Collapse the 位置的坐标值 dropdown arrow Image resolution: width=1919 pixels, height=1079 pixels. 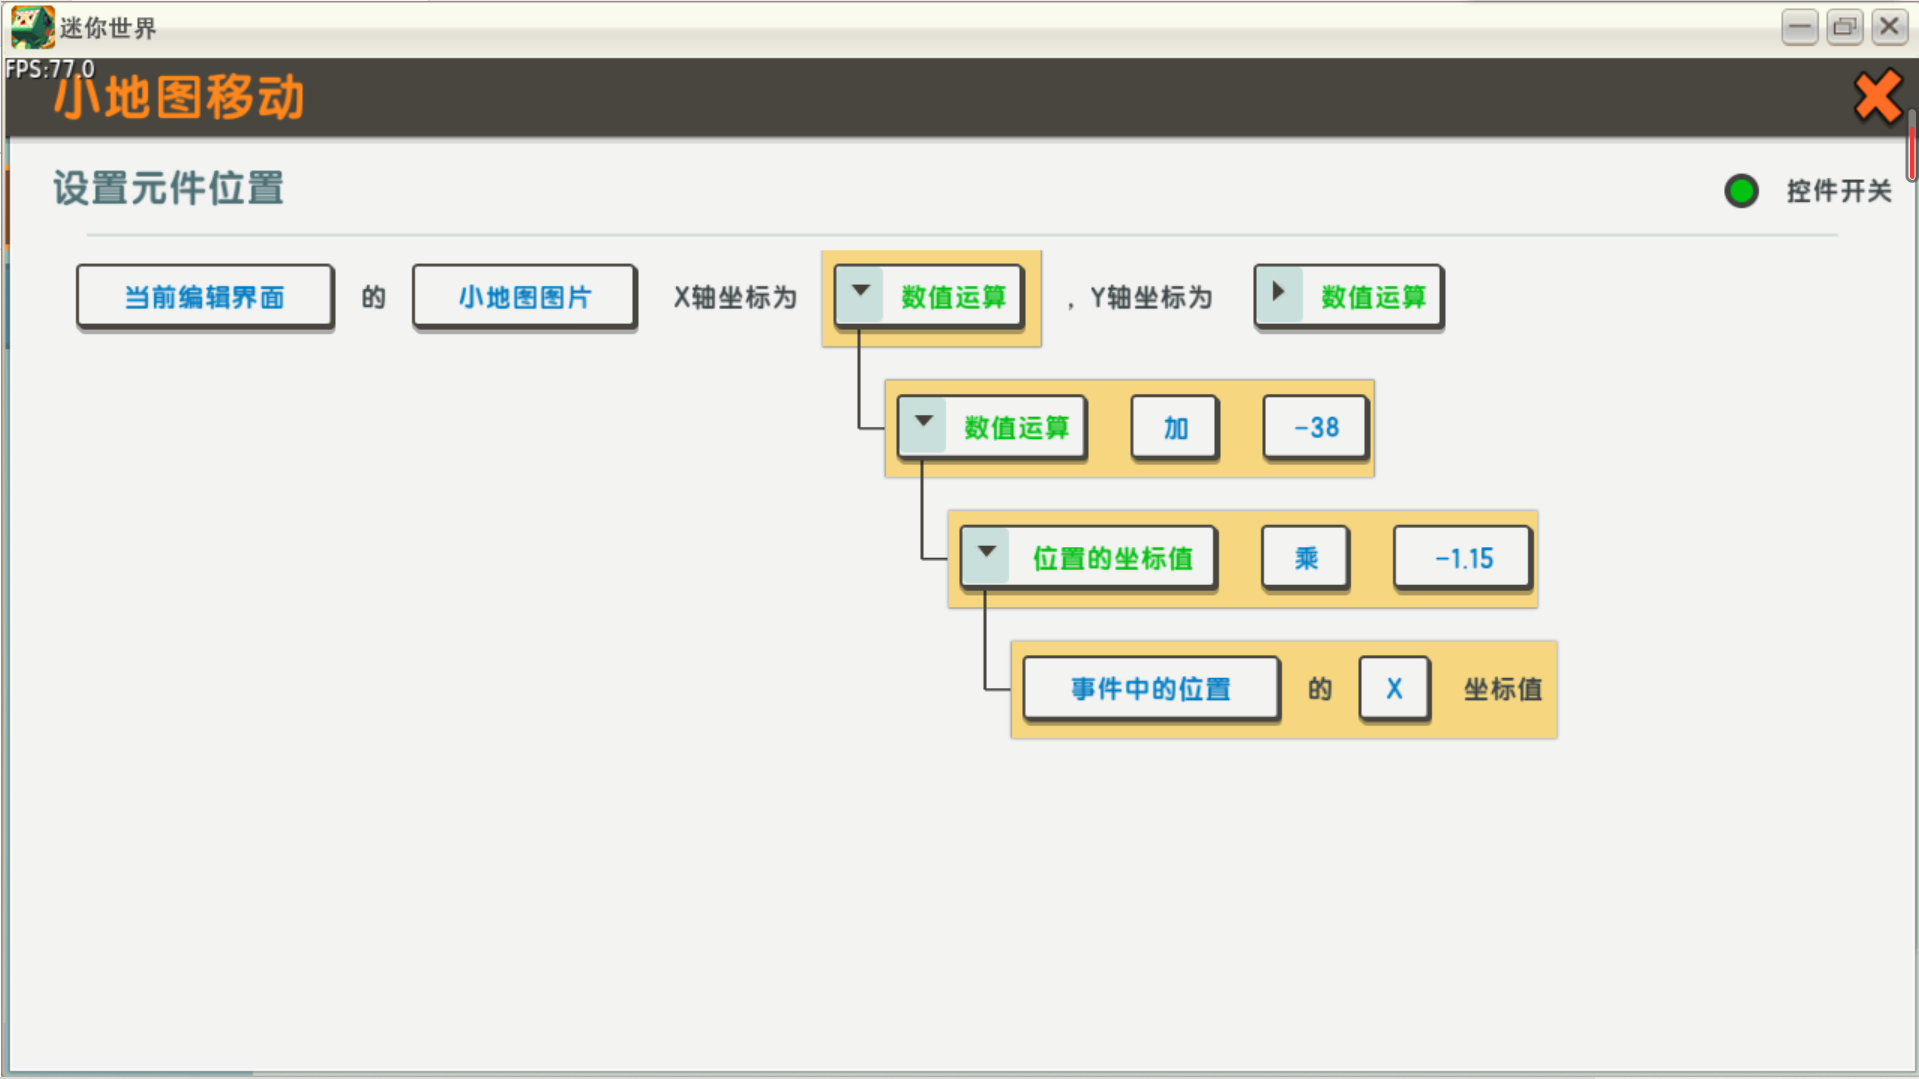[x=986, y=554]
